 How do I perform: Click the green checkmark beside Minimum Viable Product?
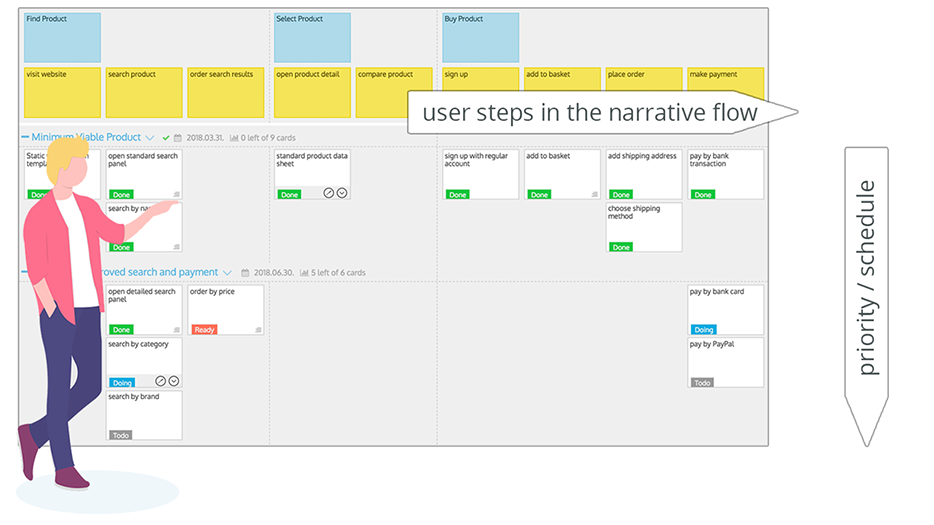tap(166, 138)
